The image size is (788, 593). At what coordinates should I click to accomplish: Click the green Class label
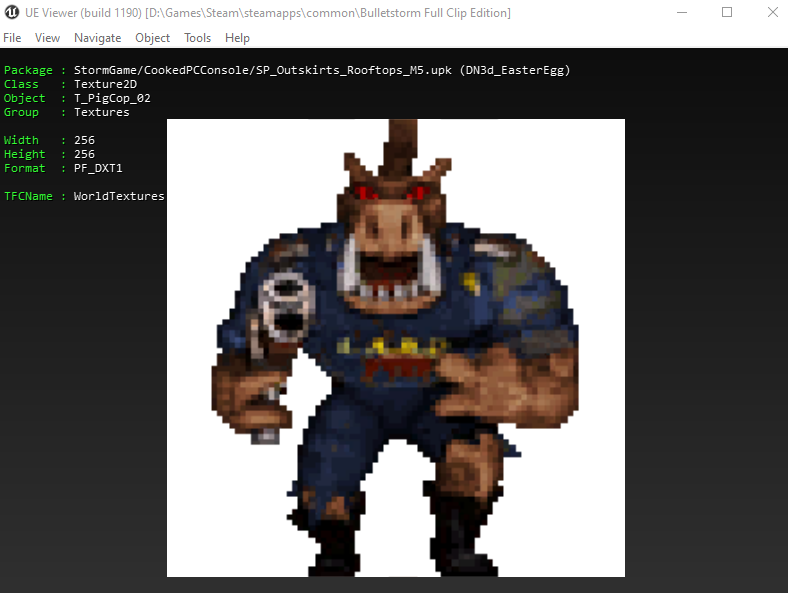tap(21, 84)
